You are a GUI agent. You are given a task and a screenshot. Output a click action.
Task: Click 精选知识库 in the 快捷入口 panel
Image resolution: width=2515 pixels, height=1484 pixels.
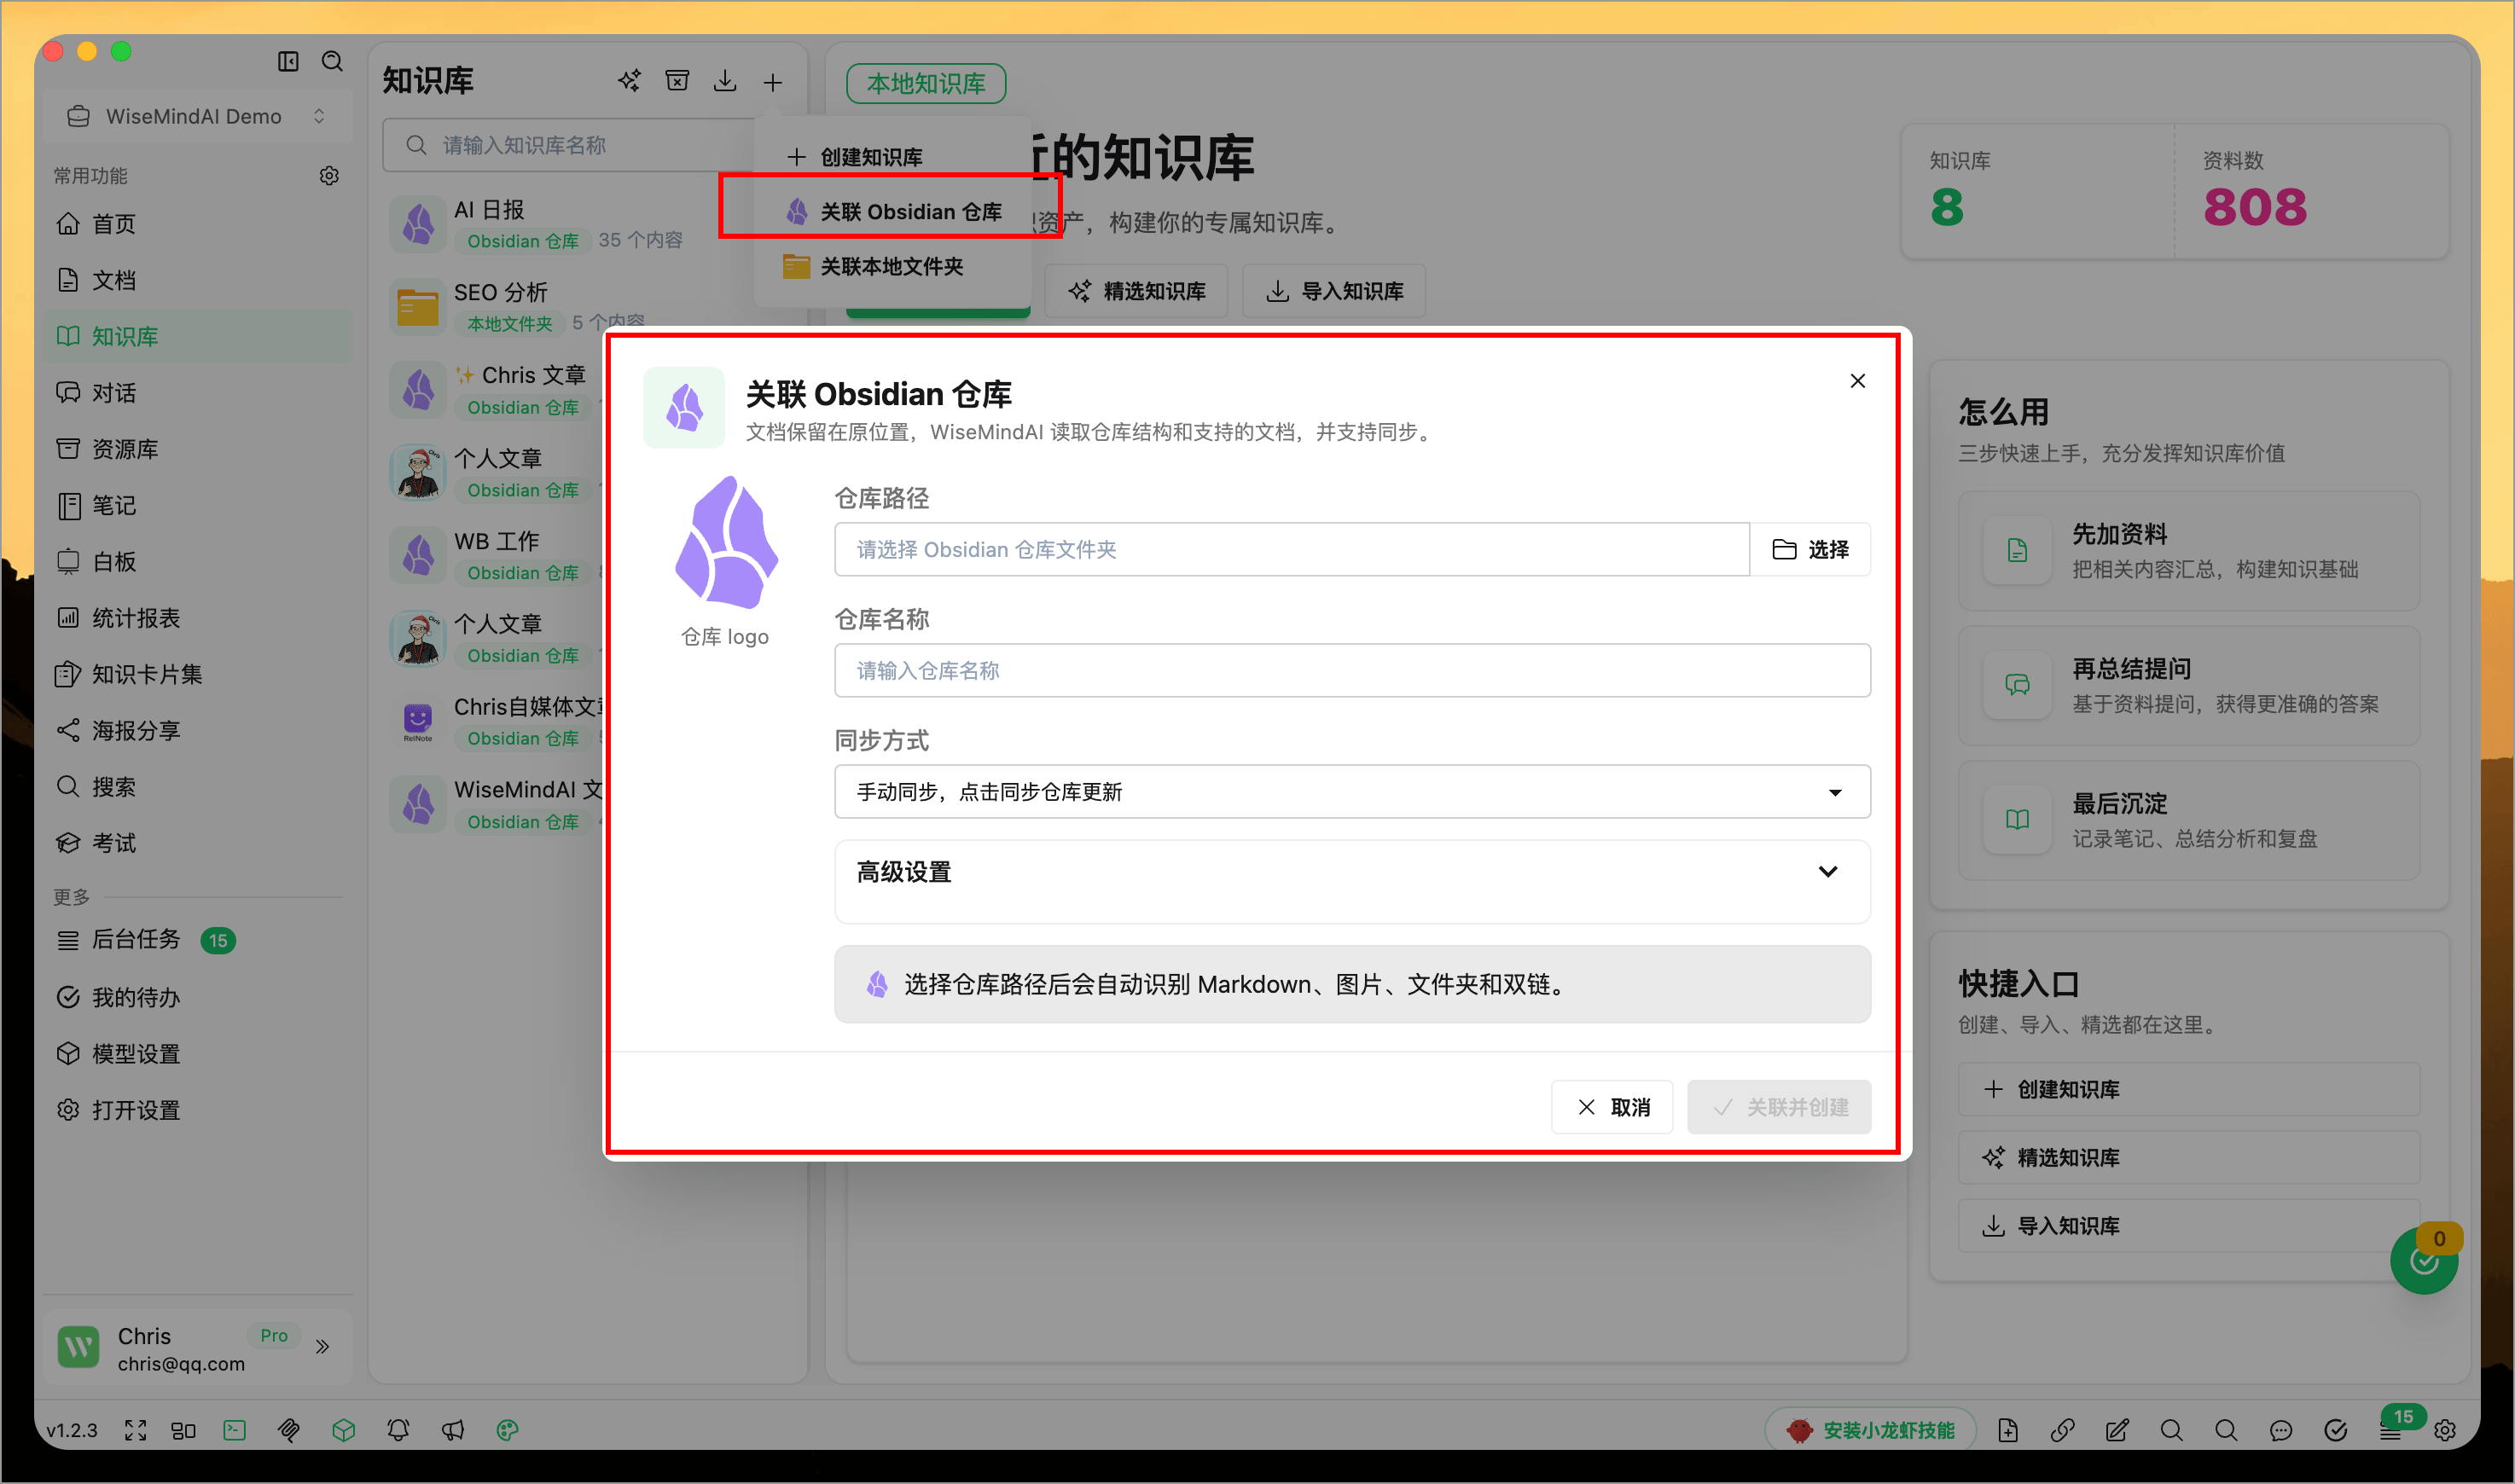tap(2188, 1157)
